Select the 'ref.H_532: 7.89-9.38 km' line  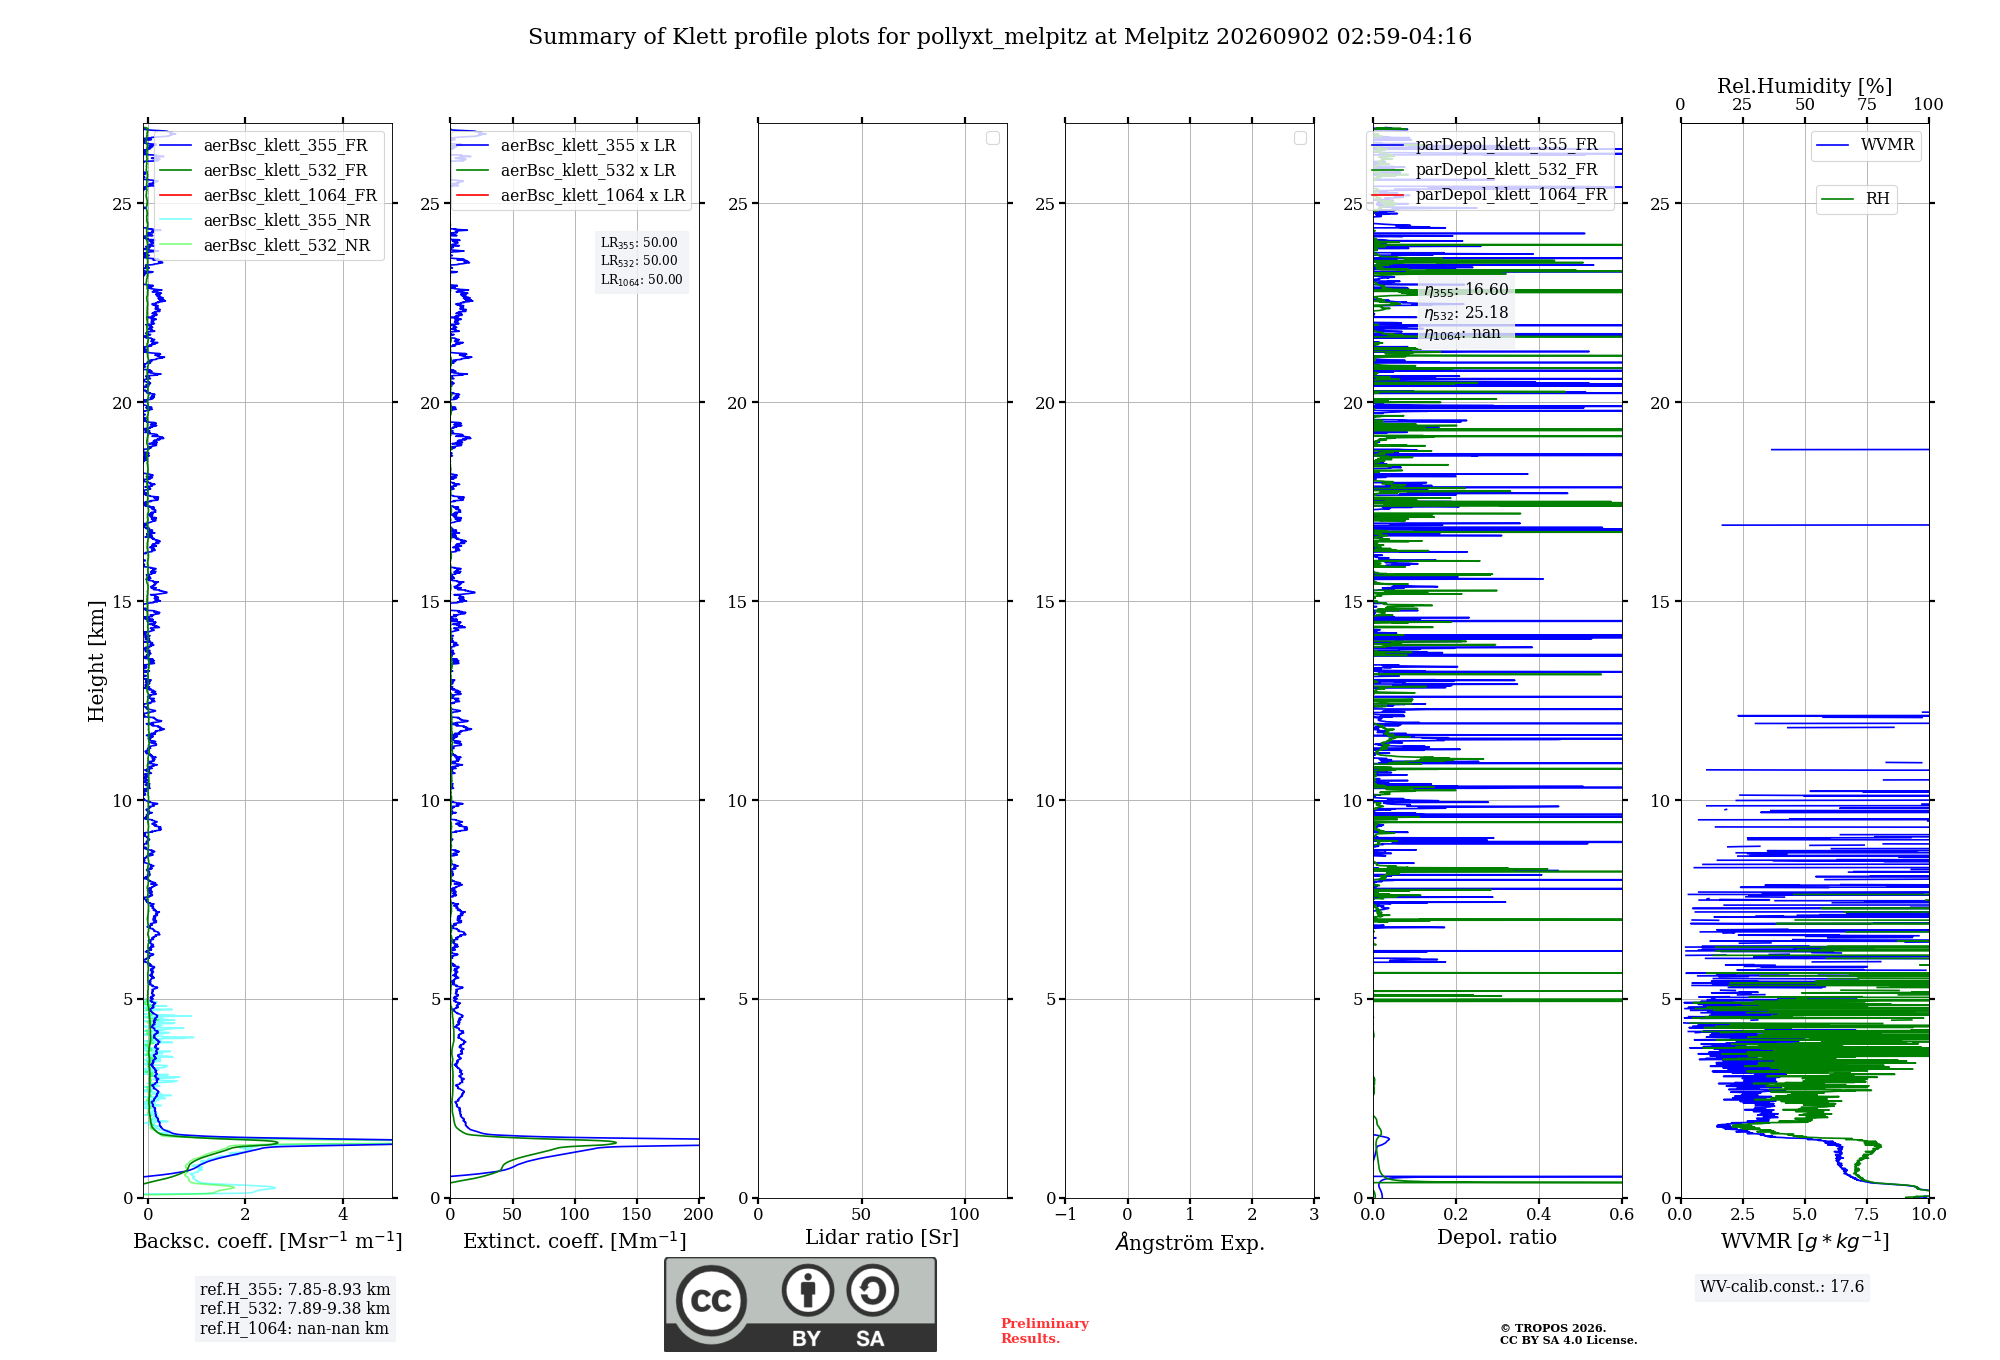pyautogui.click(x=295, y=1309)
